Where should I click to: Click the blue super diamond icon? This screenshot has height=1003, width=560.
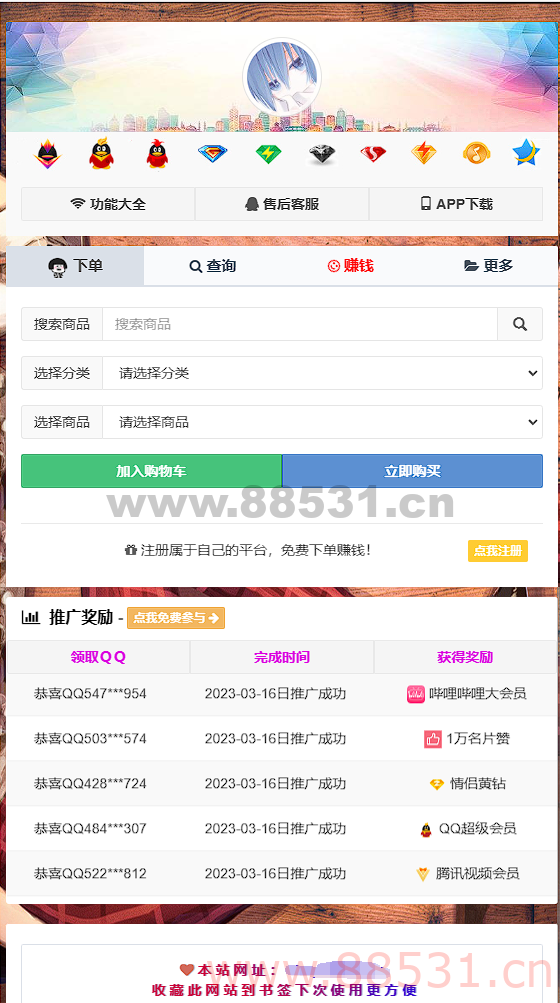pos(212,154)
